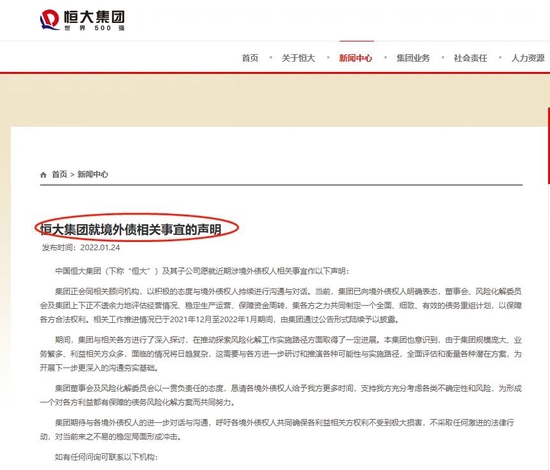Open the 社会责任 navigation item
550x470 pixels.
(470, 58)
